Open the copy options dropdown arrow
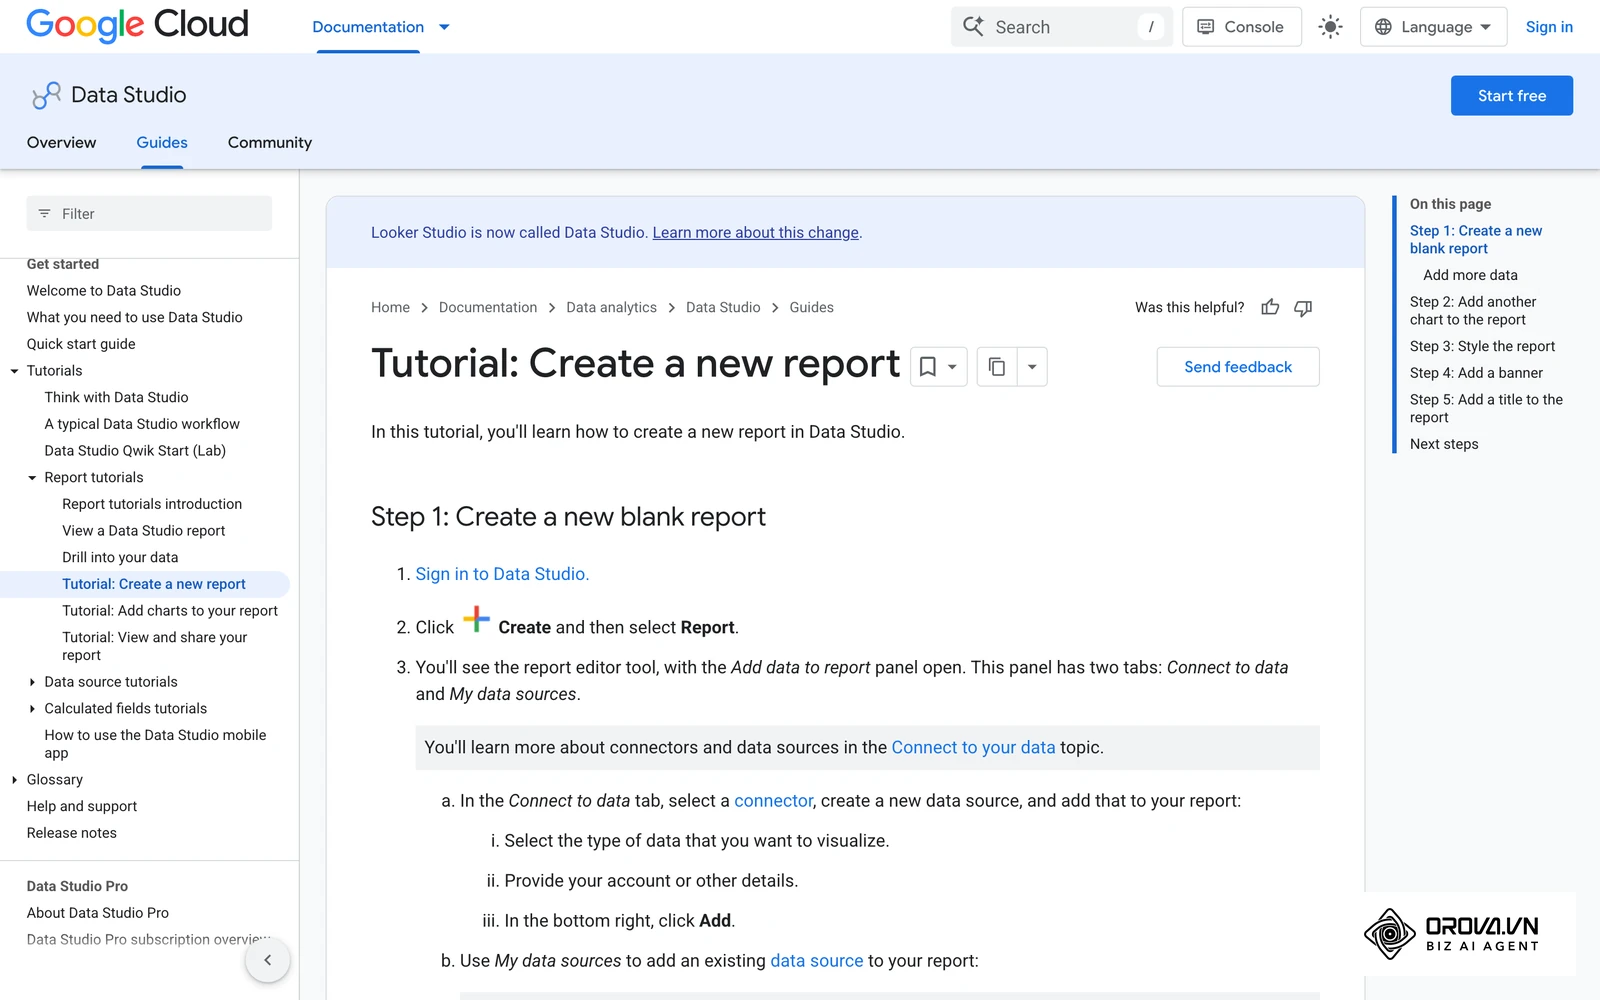This screenshot has height=1000, width=1600. pos(1032,367)
